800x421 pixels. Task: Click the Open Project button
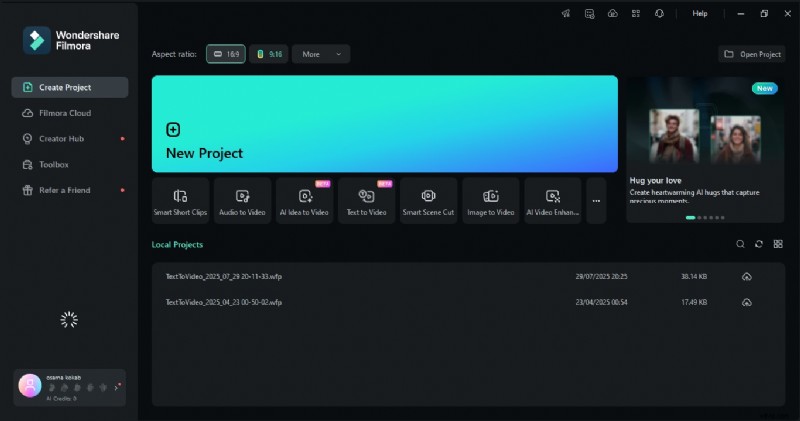pyautogui.click(x=751, y=54)
